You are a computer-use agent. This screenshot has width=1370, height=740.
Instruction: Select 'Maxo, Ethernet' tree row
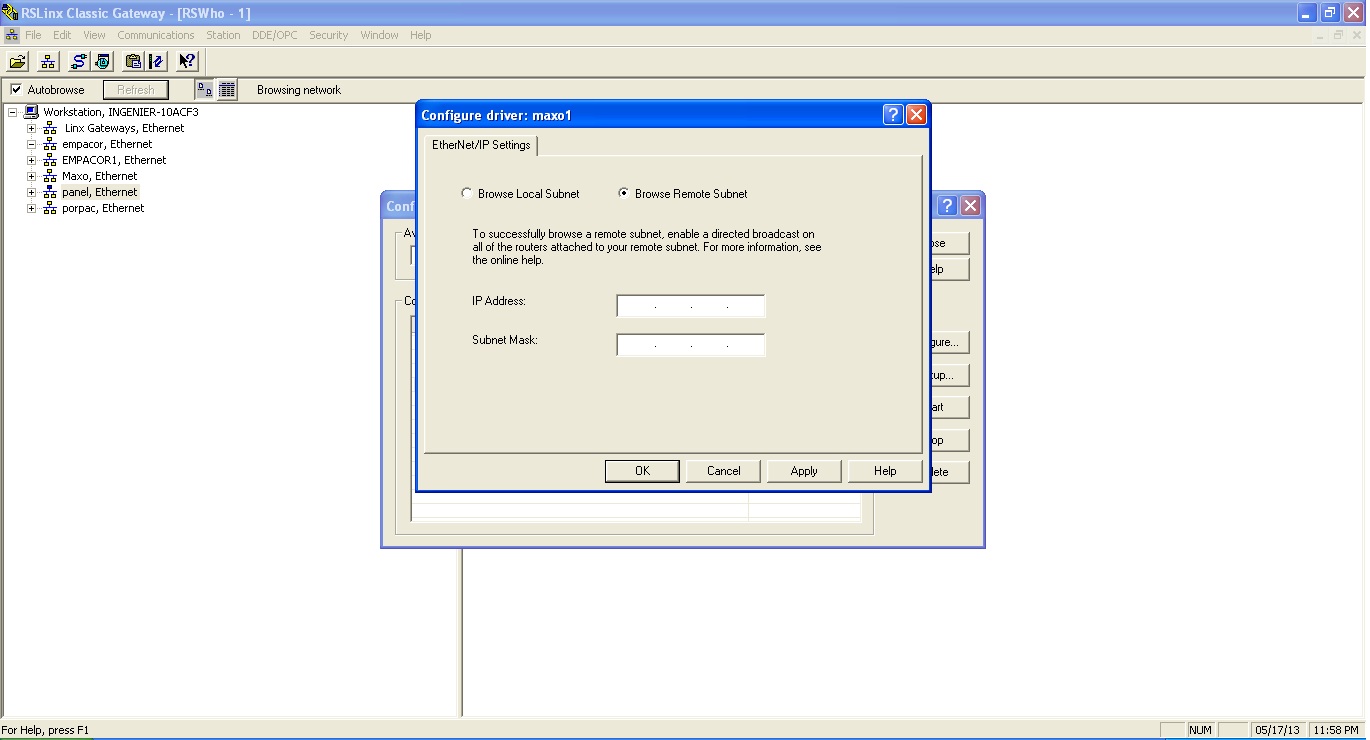coord(99,176)
